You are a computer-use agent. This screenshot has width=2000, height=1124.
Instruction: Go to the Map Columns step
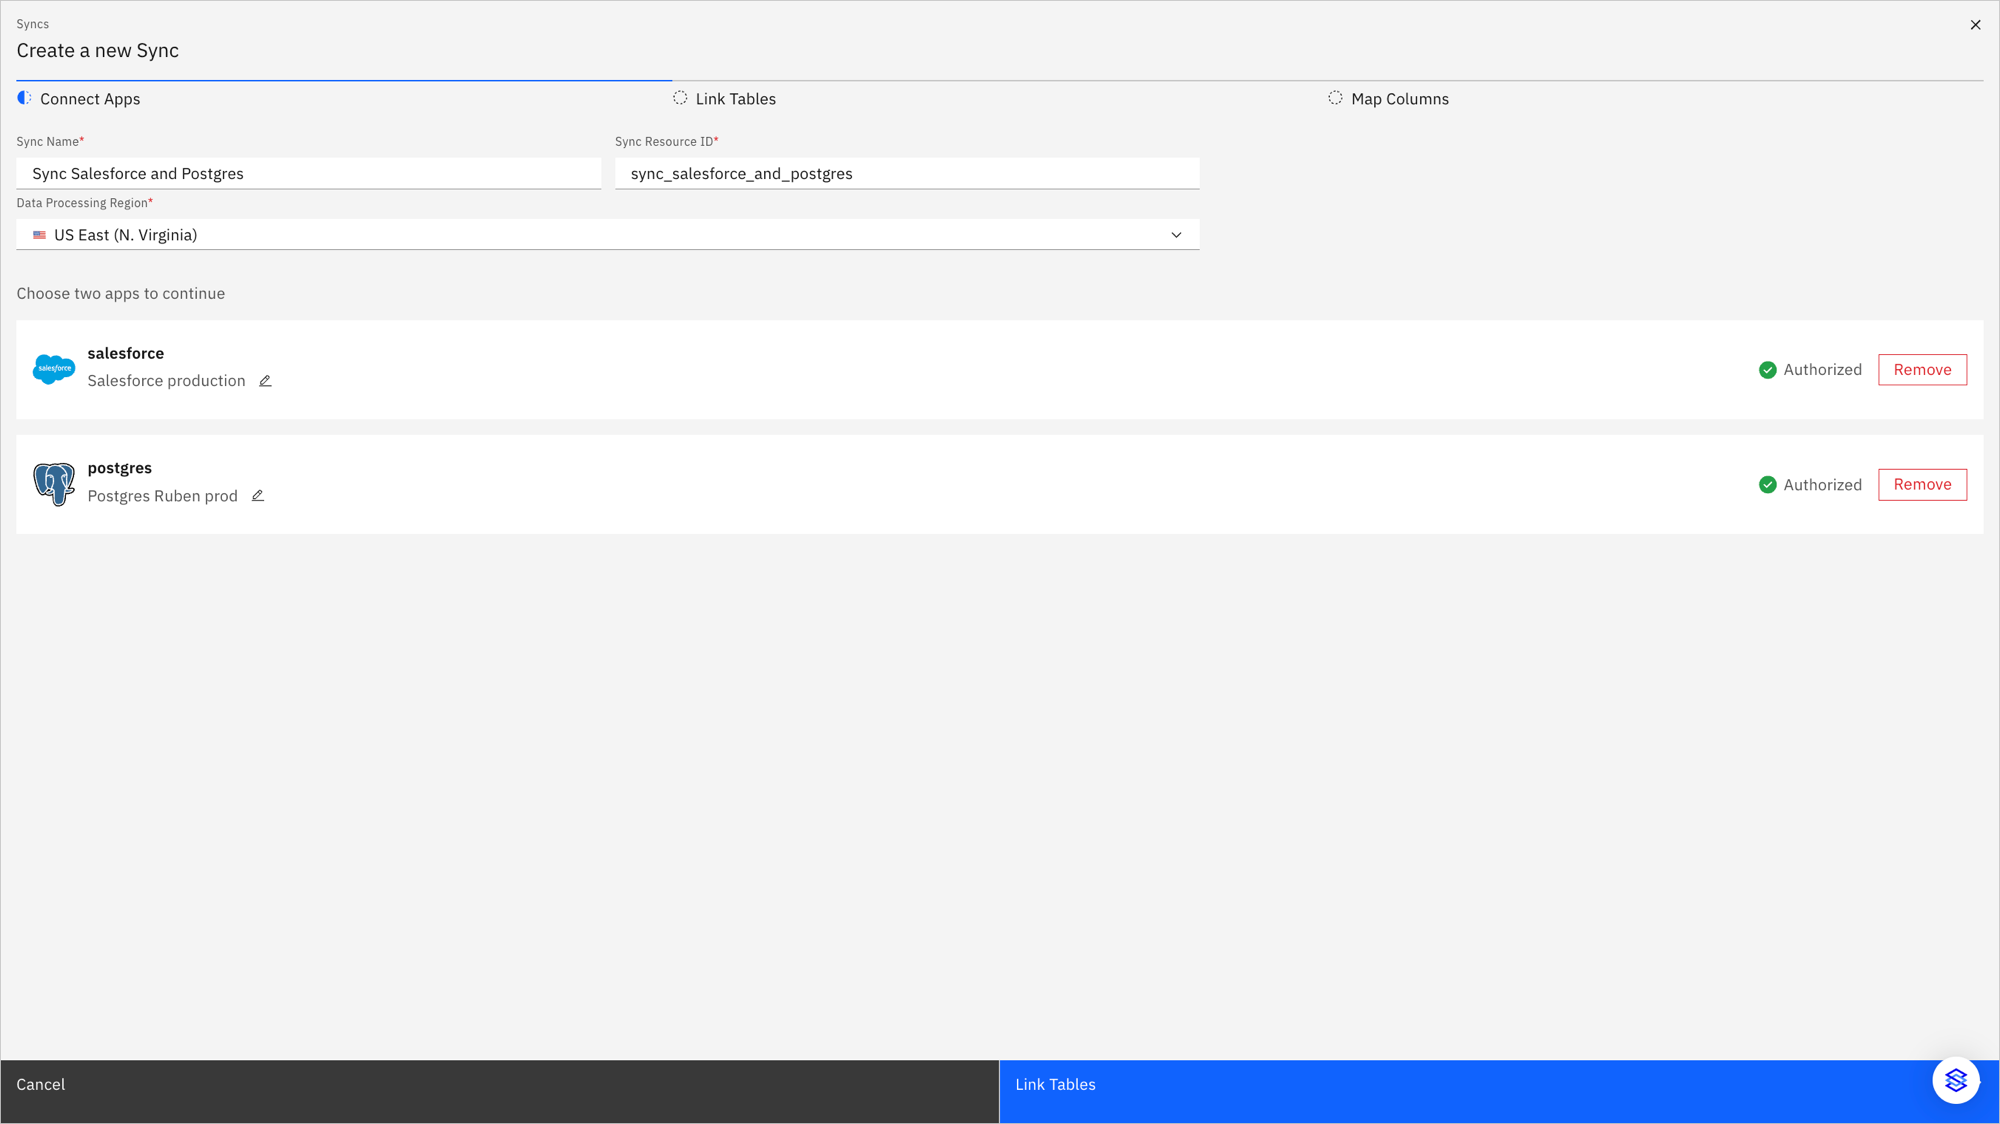click(1400, 99)
